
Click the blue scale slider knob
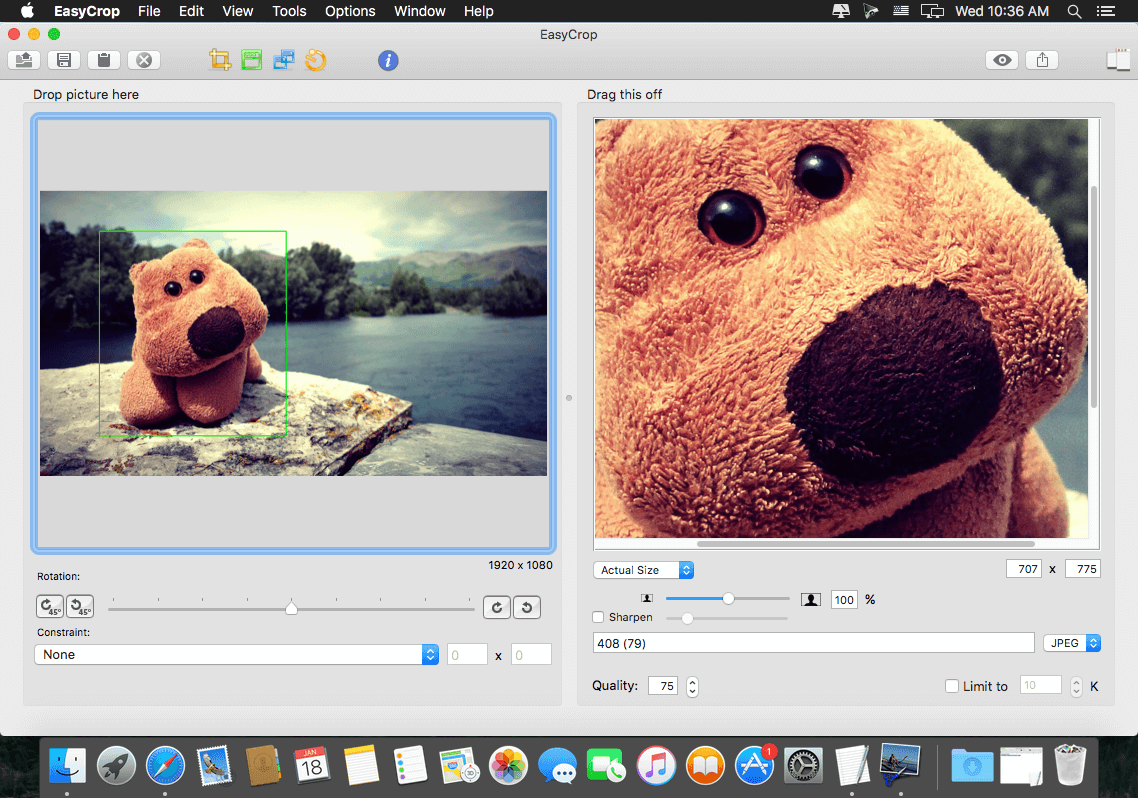point(728,598)
